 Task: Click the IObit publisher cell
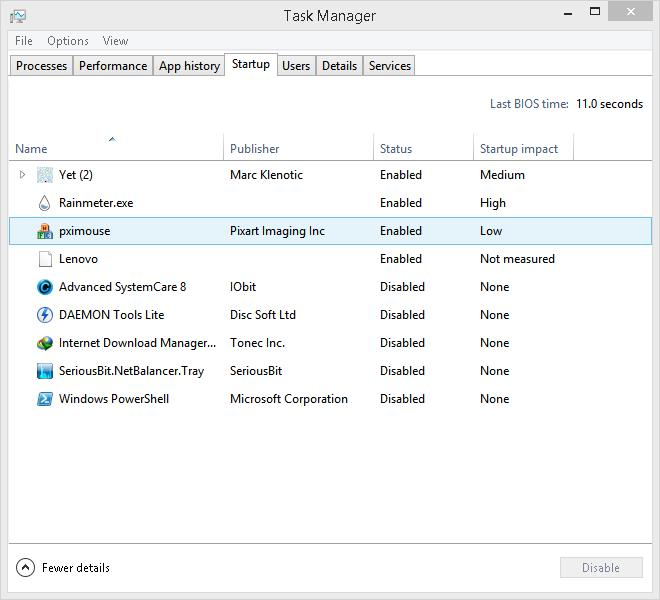[x=243, y=287]
